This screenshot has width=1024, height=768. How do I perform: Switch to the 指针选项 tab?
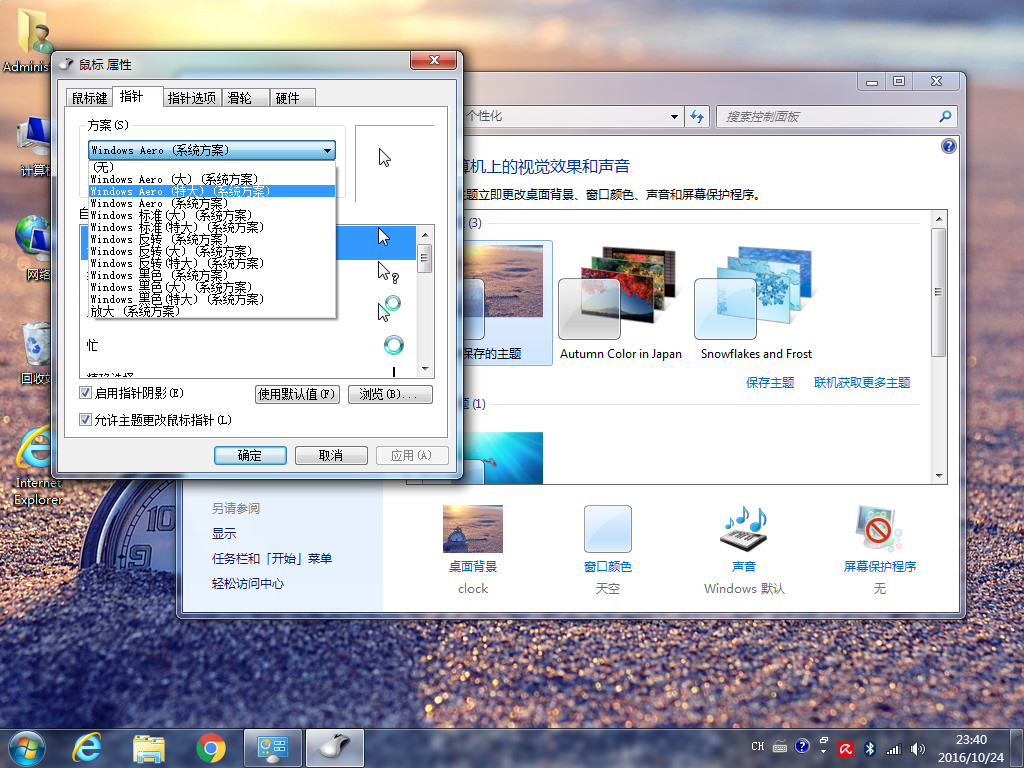191,98
